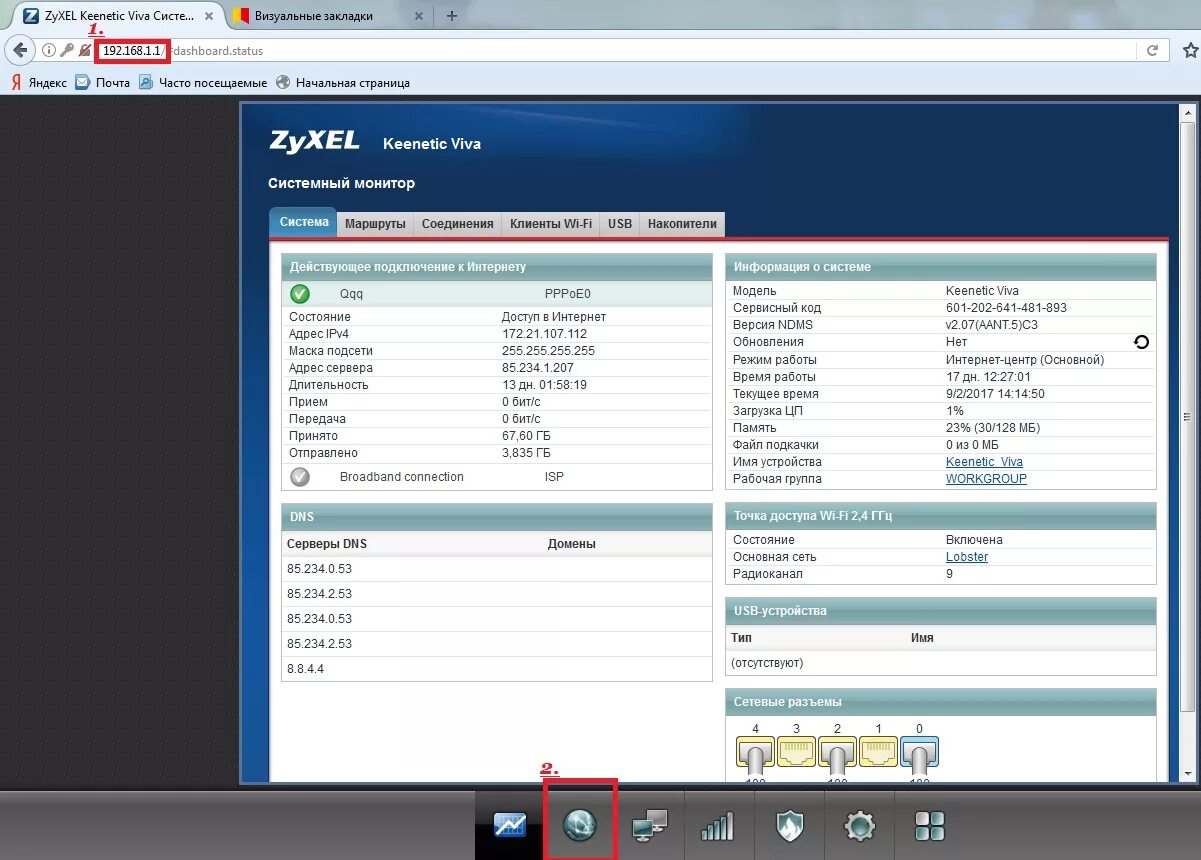Open the Internet globe section

click(x=580, y=825)
